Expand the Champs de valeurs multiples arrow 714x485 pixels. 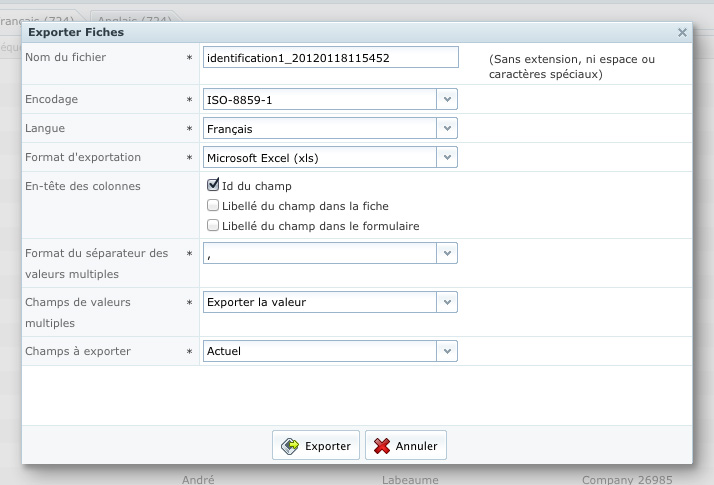[447, 302]
